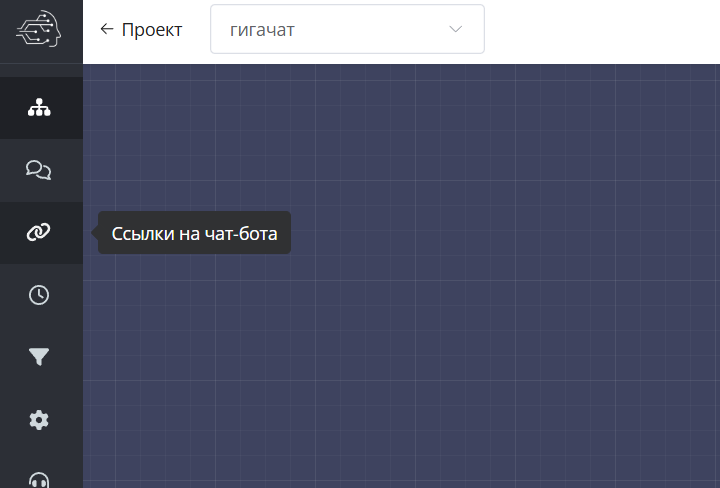
Task: Click the chain link chatbot links icon
Action: 39,232
